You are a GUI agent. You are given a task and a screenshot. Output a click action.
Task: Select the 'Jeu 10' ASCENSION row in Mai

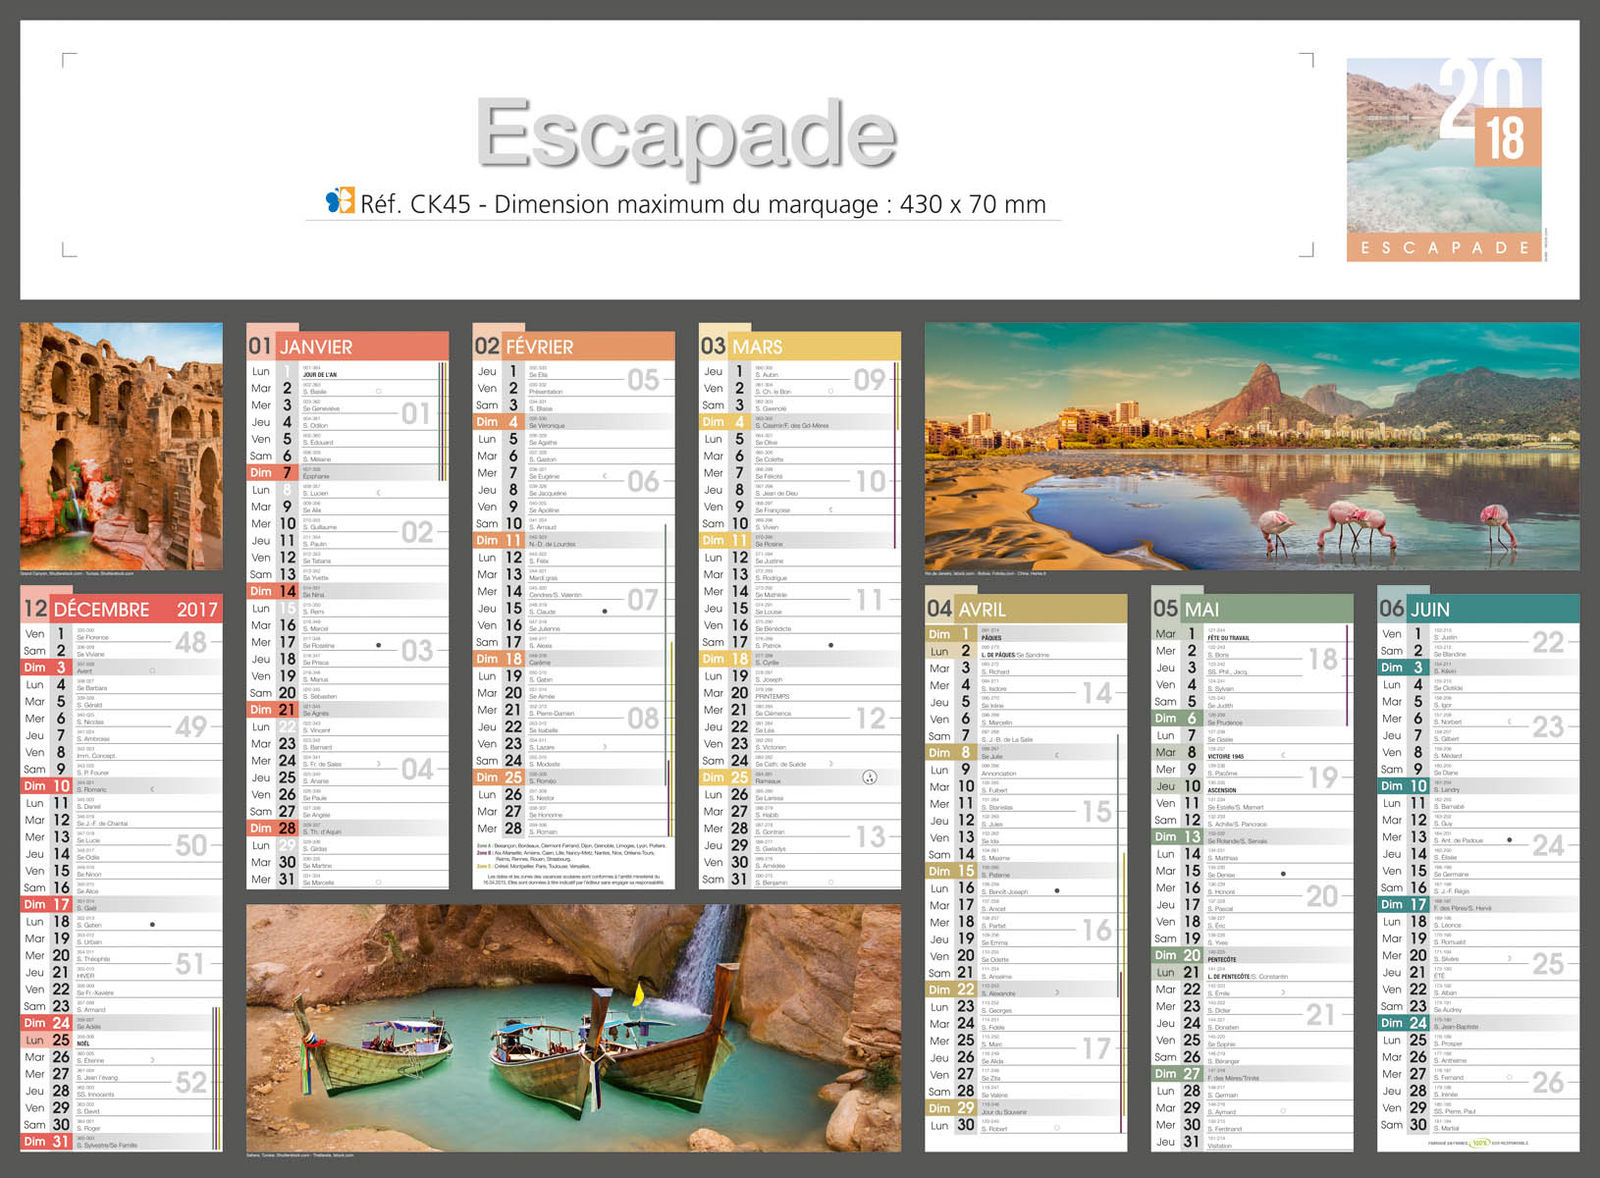tap(1252, 786)
